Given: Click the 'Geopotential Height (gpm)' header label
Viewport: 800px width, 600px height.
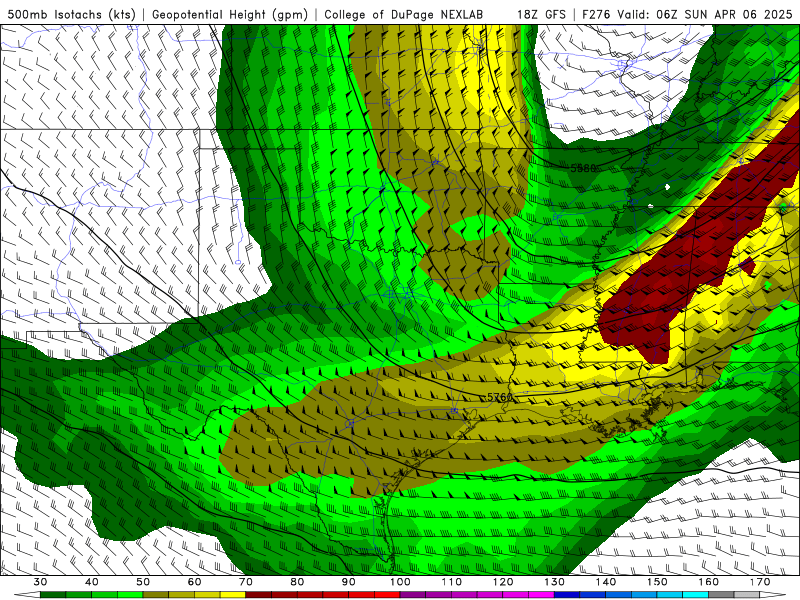Looking at the screenshot, I should [230, 14].
